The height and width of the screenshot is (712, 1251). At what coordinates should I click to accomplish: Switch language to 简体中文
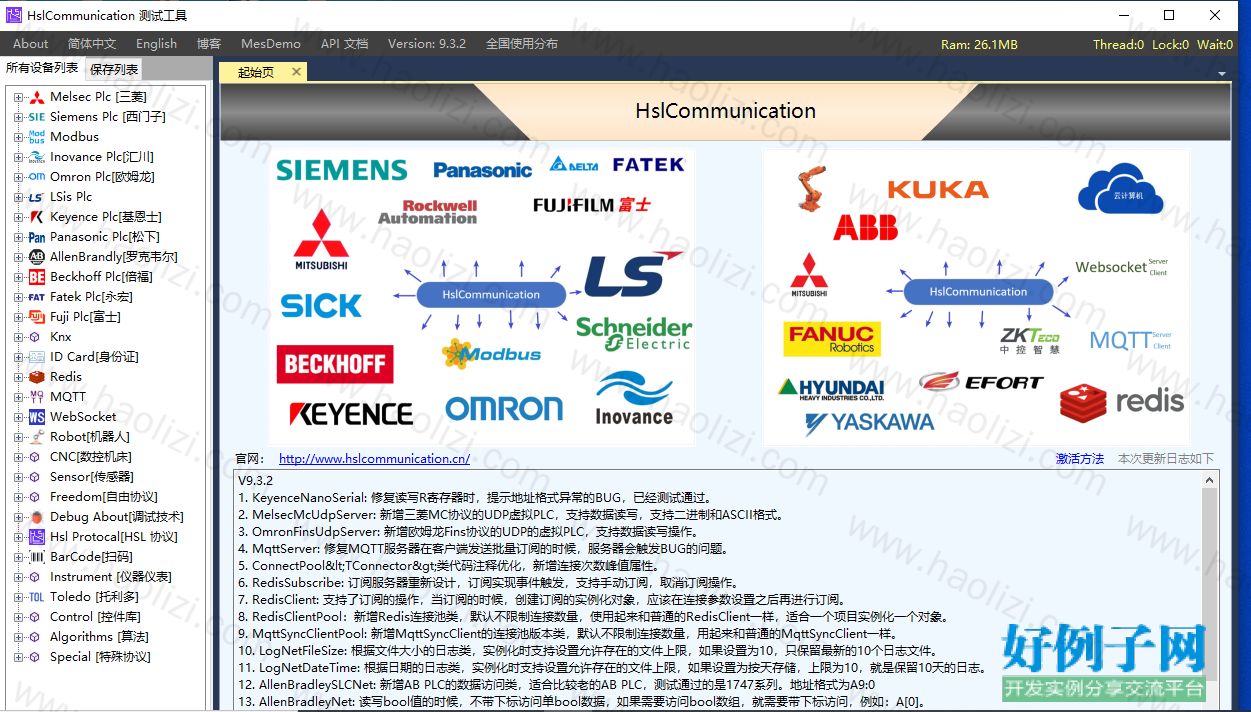tap(92, 44)
